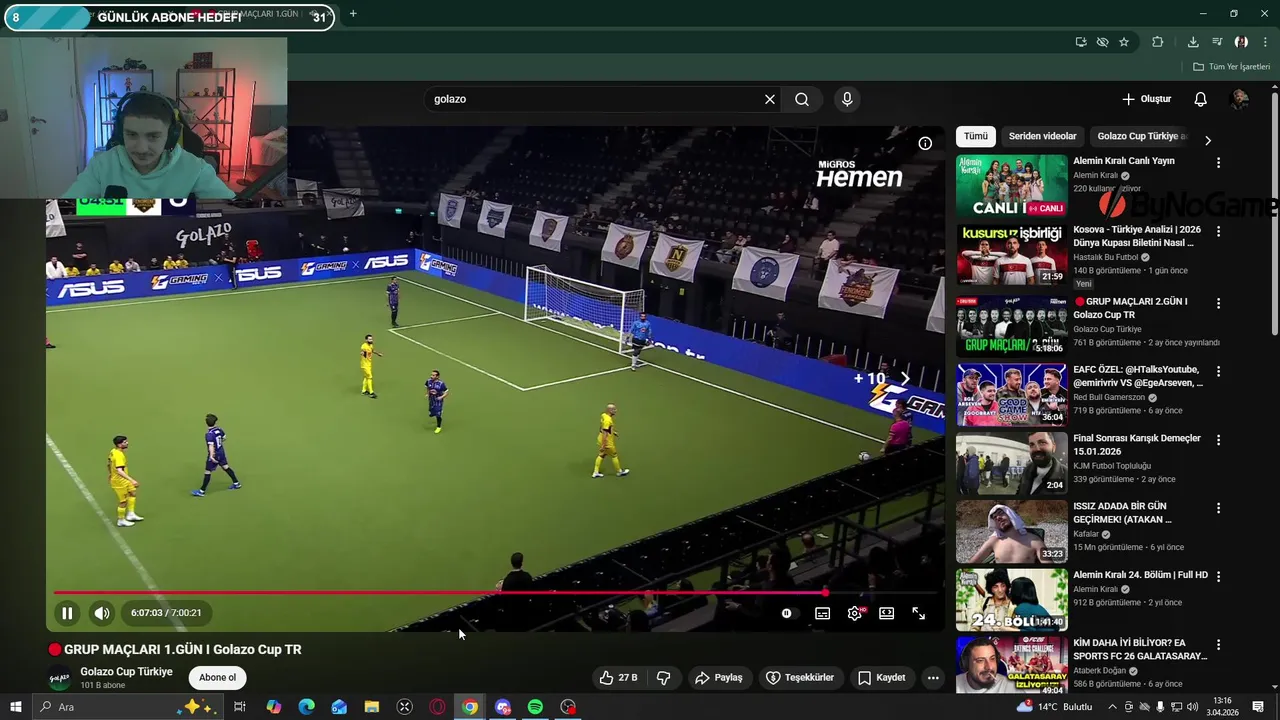Open Final Sonrası Karışık Demeçler thumbnail
1280x720 pixels.
pyautogui.click(x=1011, y=464)
